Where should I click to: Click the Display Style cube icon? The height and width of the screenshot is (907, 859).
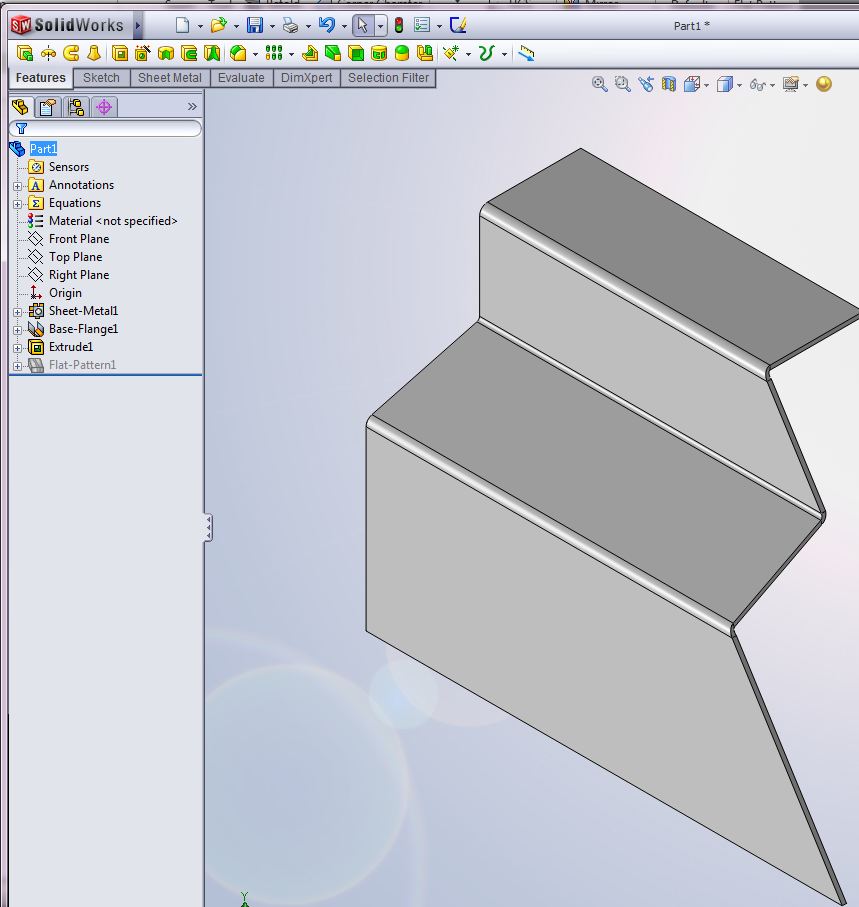pyautogui.click(x=725, y=84)
